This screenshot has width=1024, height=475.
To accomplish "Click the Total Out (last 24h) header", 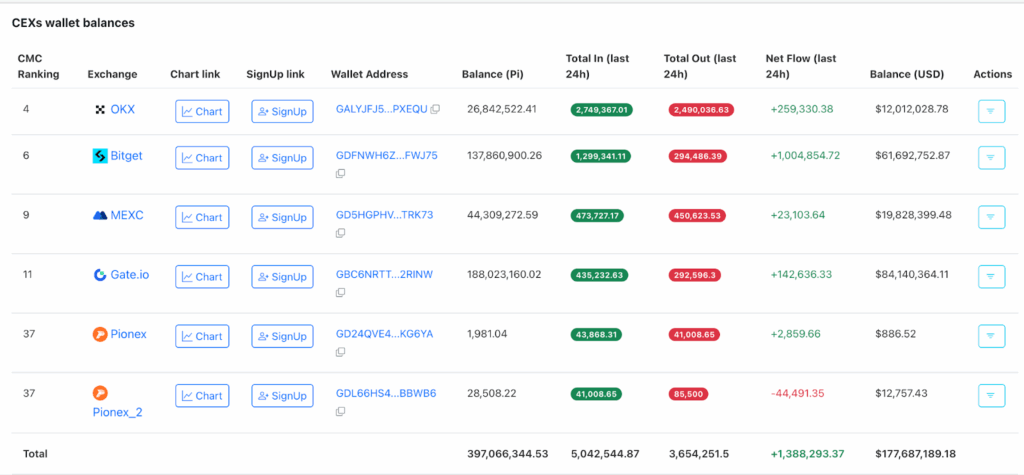I will click(x=700, y=66).
